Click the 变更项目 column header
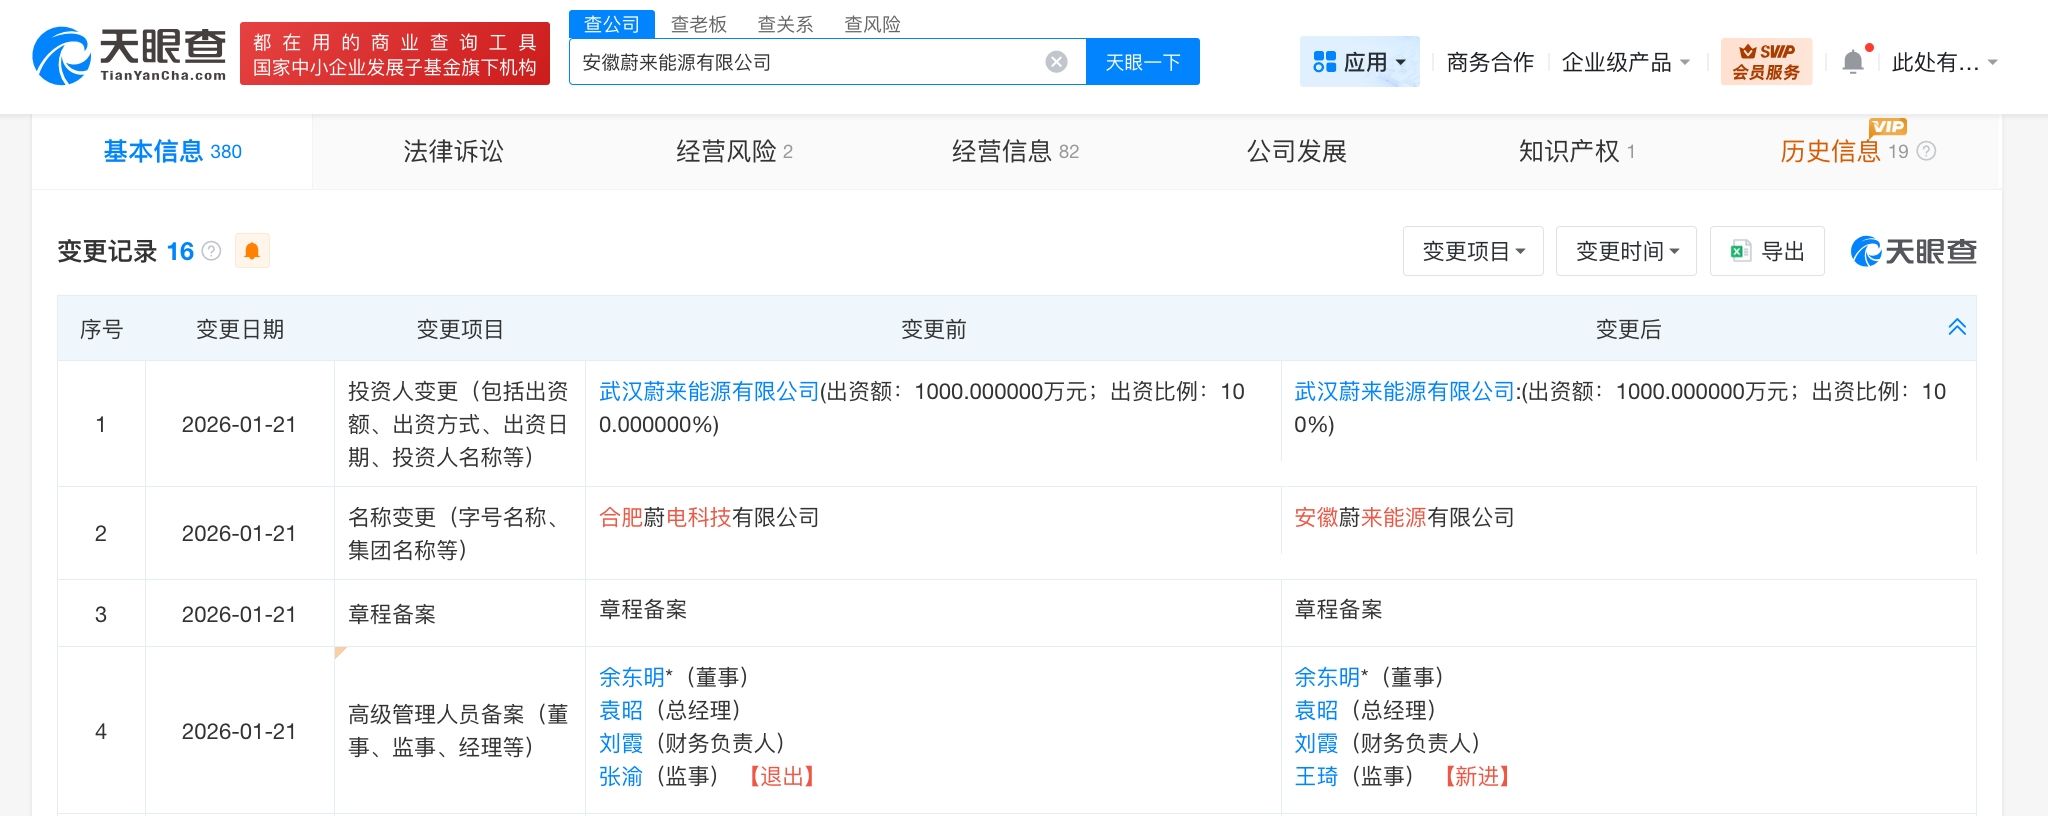This screenshot has width=2048, height=816. pos(460,329)
